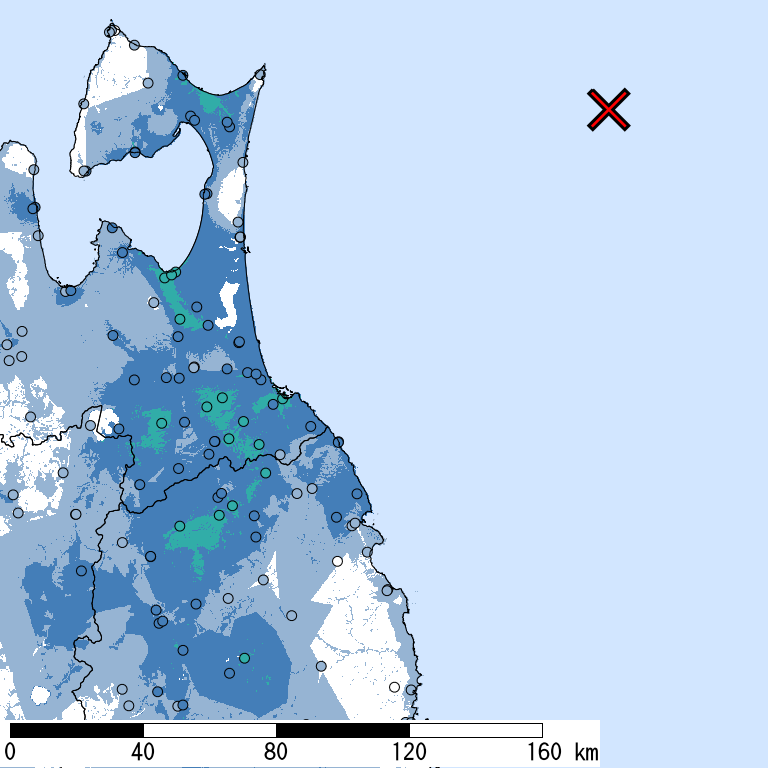Image resolution: width=768 pixels, height=768 pixels.
Task: Select the station circle at the northwestern peninsula tip
Action: [x=111, y=31]
